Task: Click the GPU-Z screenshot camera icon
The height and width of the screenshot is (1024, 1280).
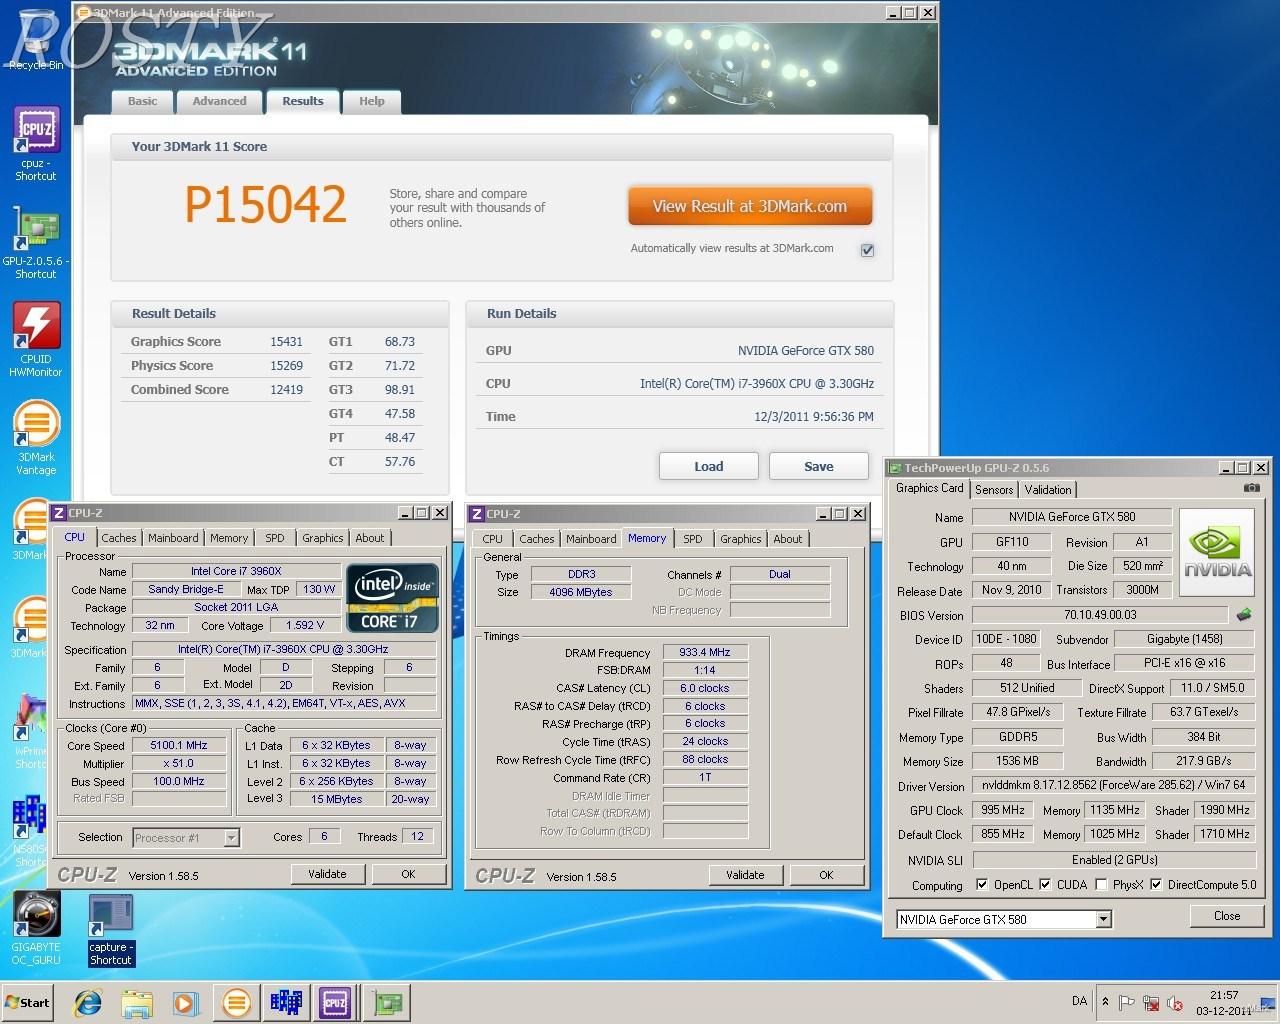Action: coord(1251,488)
